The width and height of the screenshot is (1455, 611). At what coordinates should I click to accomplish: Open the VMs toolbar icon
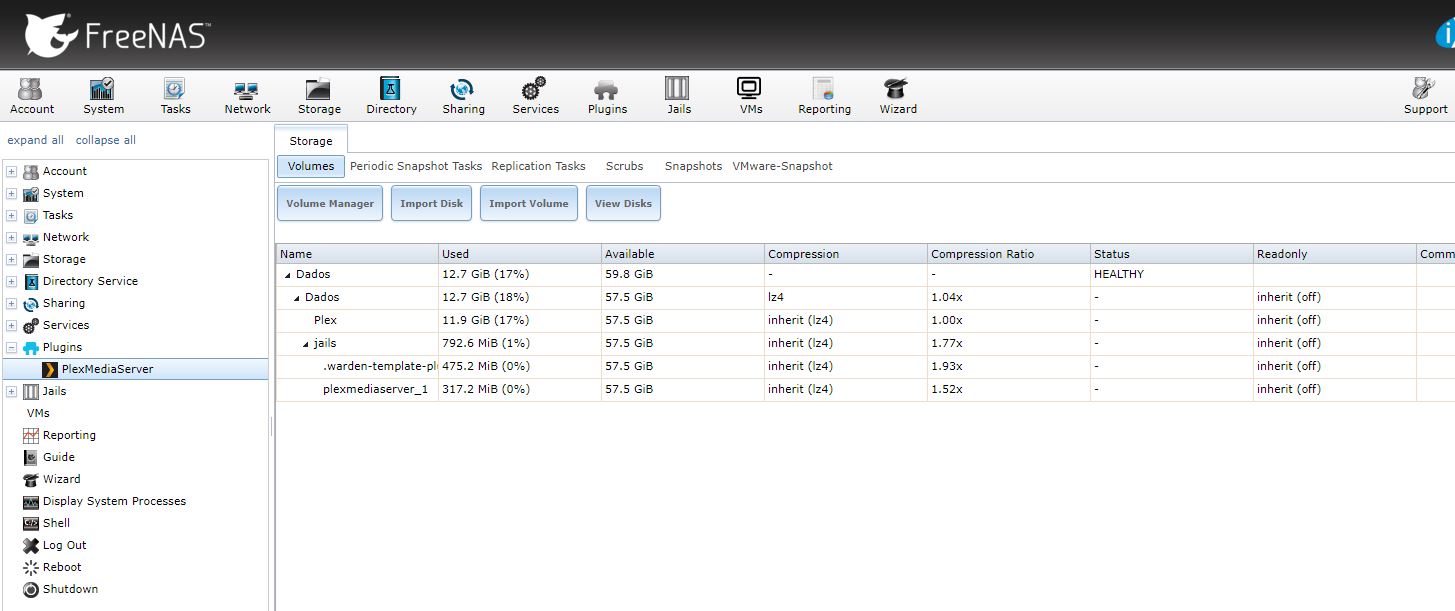(x=750, y=96)
